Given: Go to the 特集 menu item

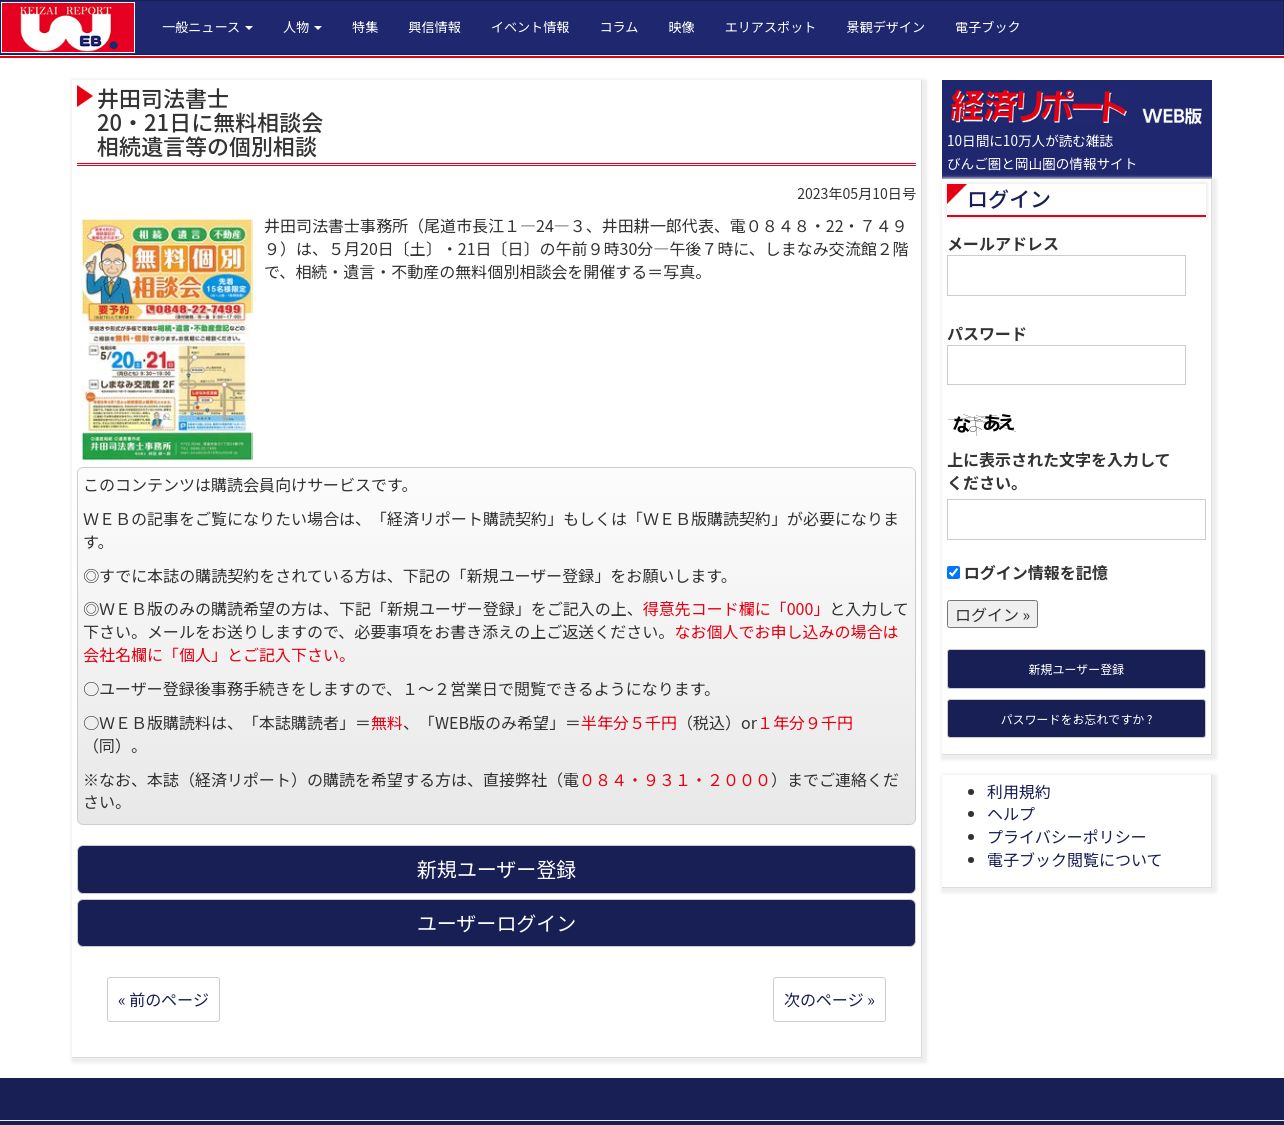Looking at the screenshot, I should pos(365,27).
